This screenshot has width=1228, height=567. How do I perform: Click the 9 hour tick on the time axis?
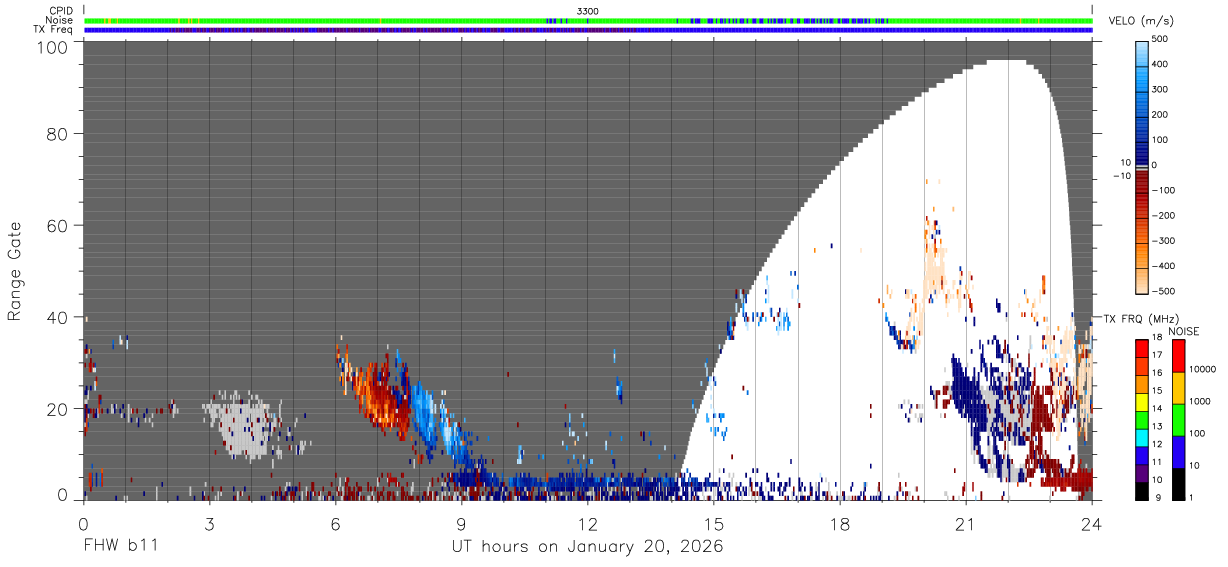coord(461,523)
